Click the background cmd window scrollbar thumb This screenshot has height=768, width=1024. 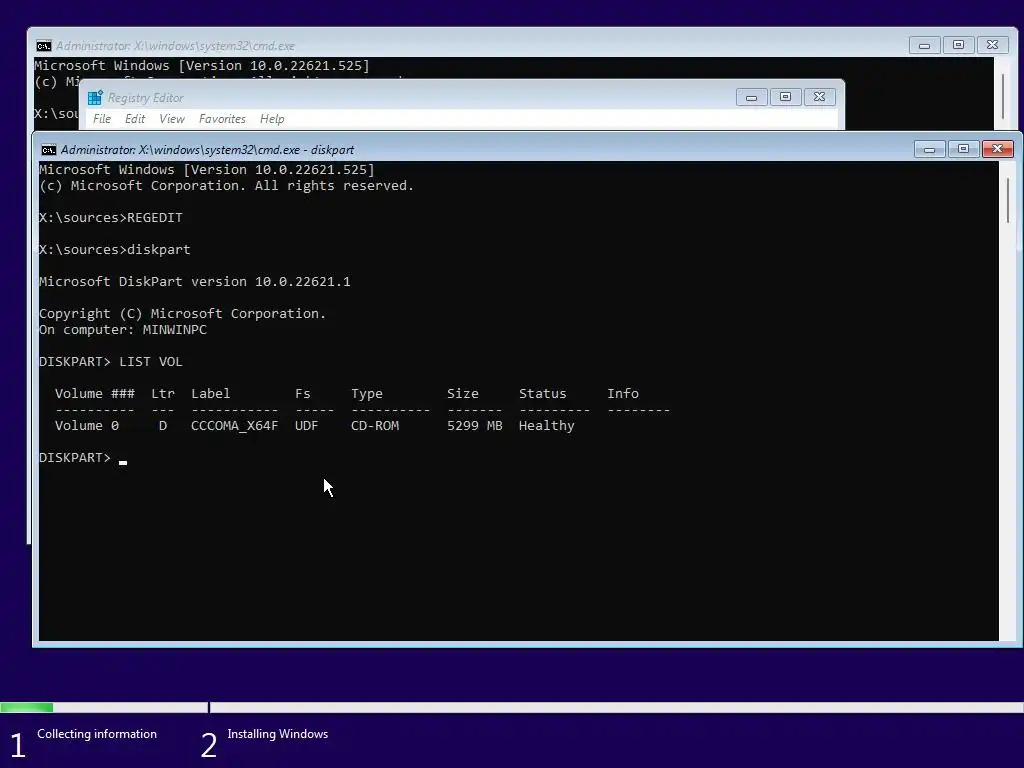coord(1002,97)
